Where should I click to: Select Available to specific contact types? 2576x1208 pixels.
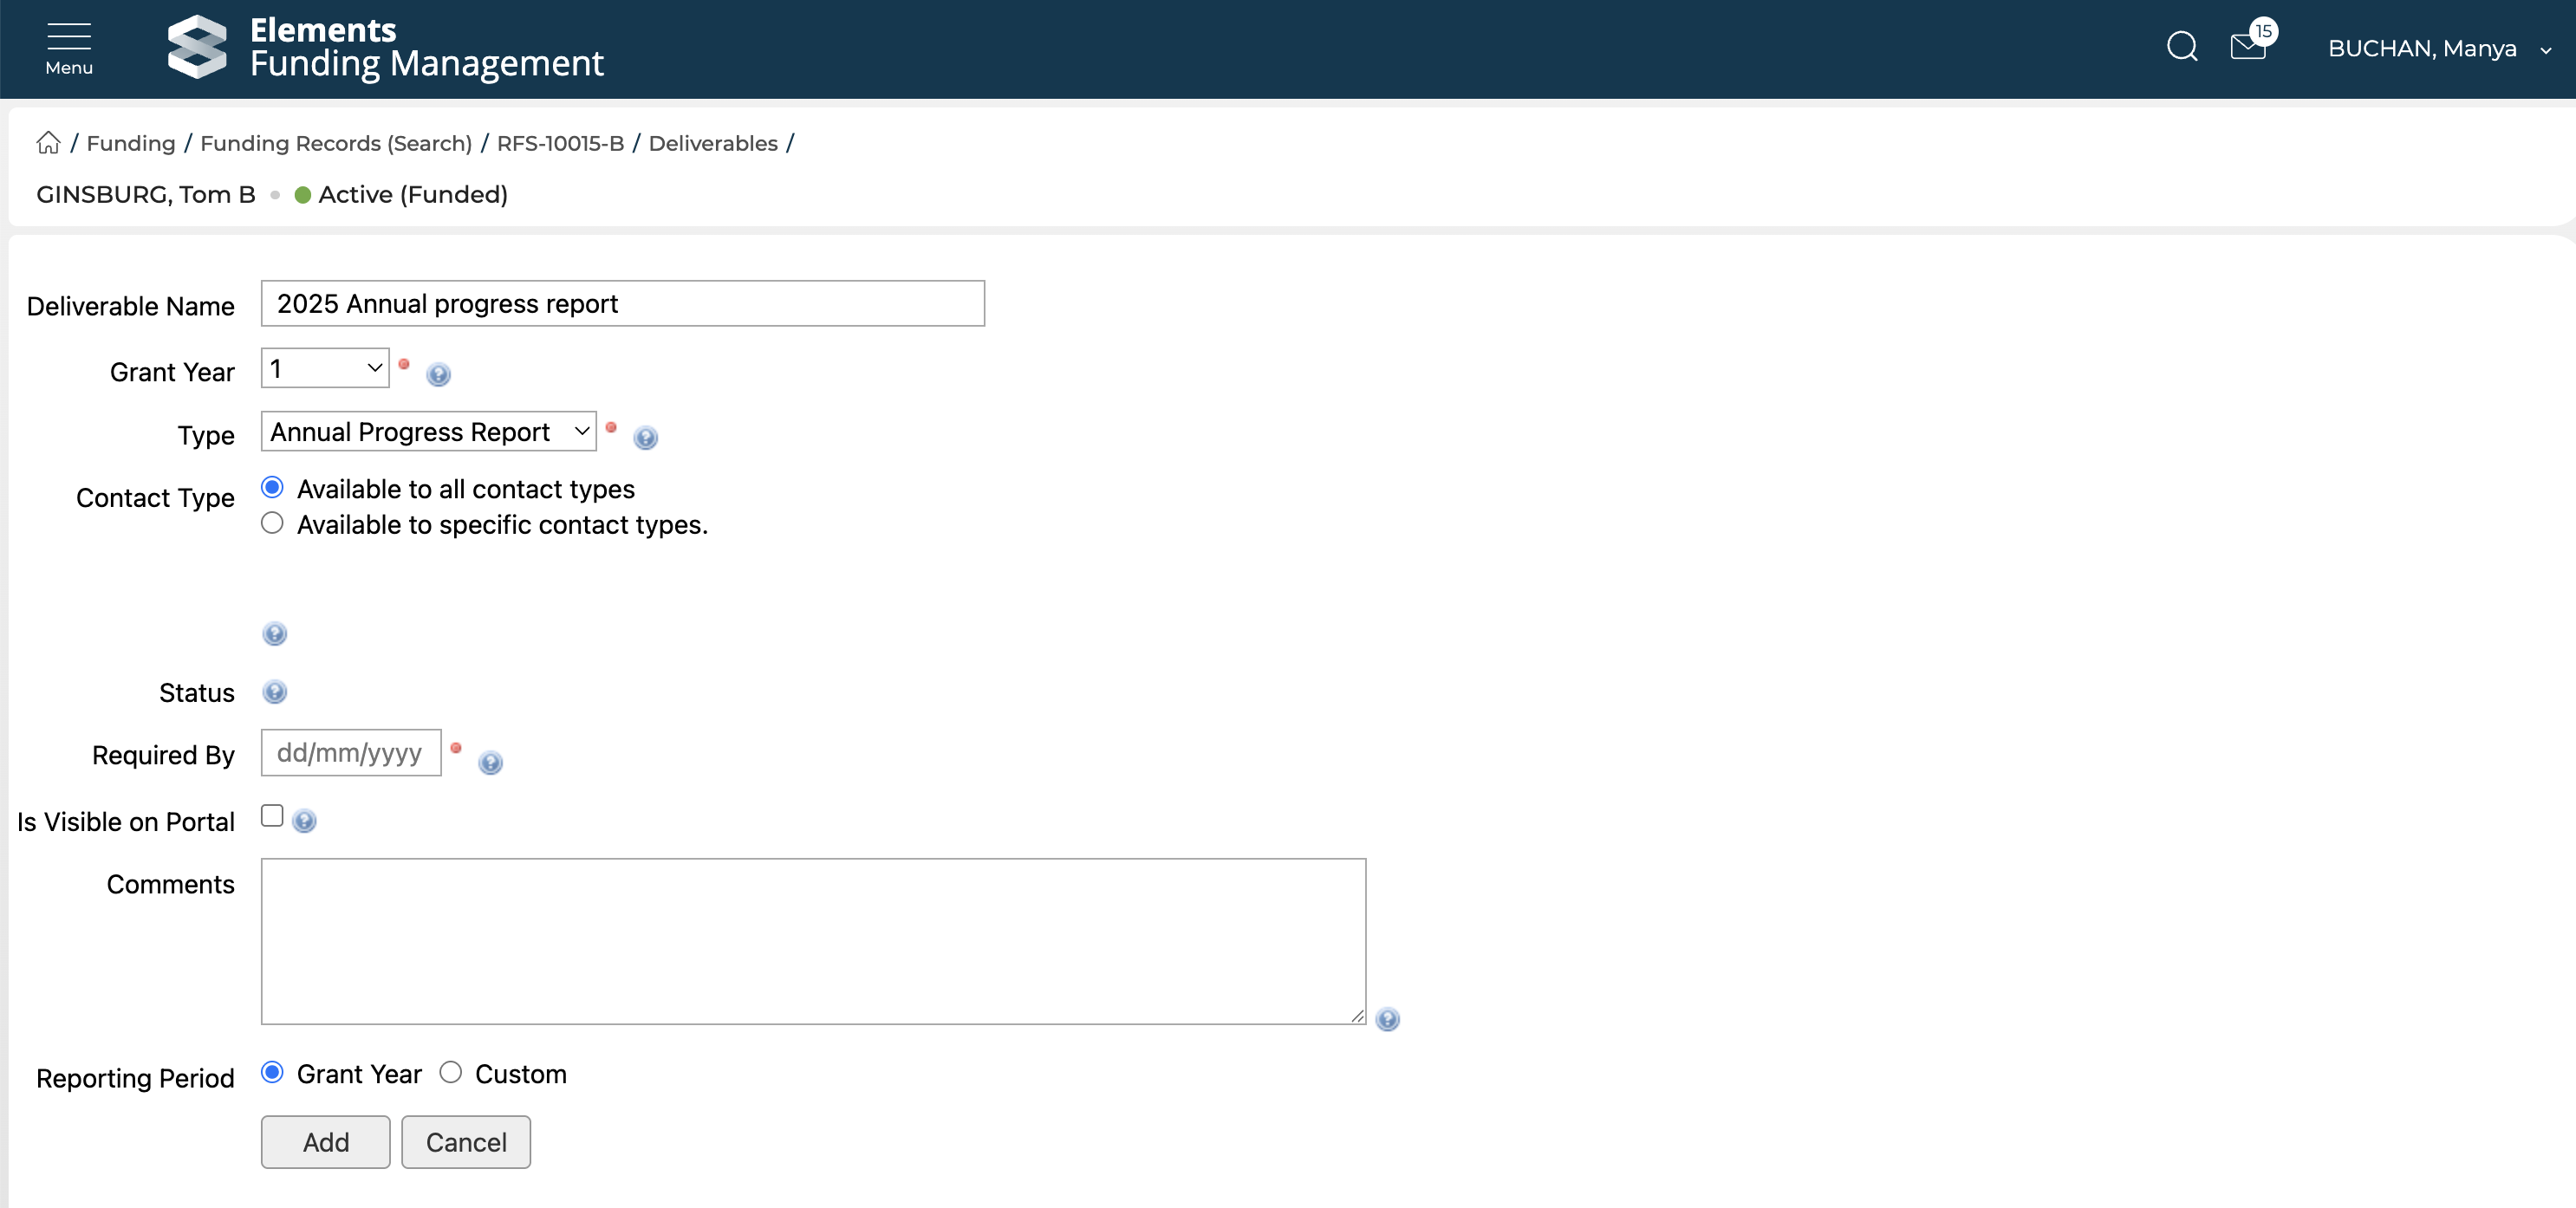pyautogui.click(x=272, y=523)
